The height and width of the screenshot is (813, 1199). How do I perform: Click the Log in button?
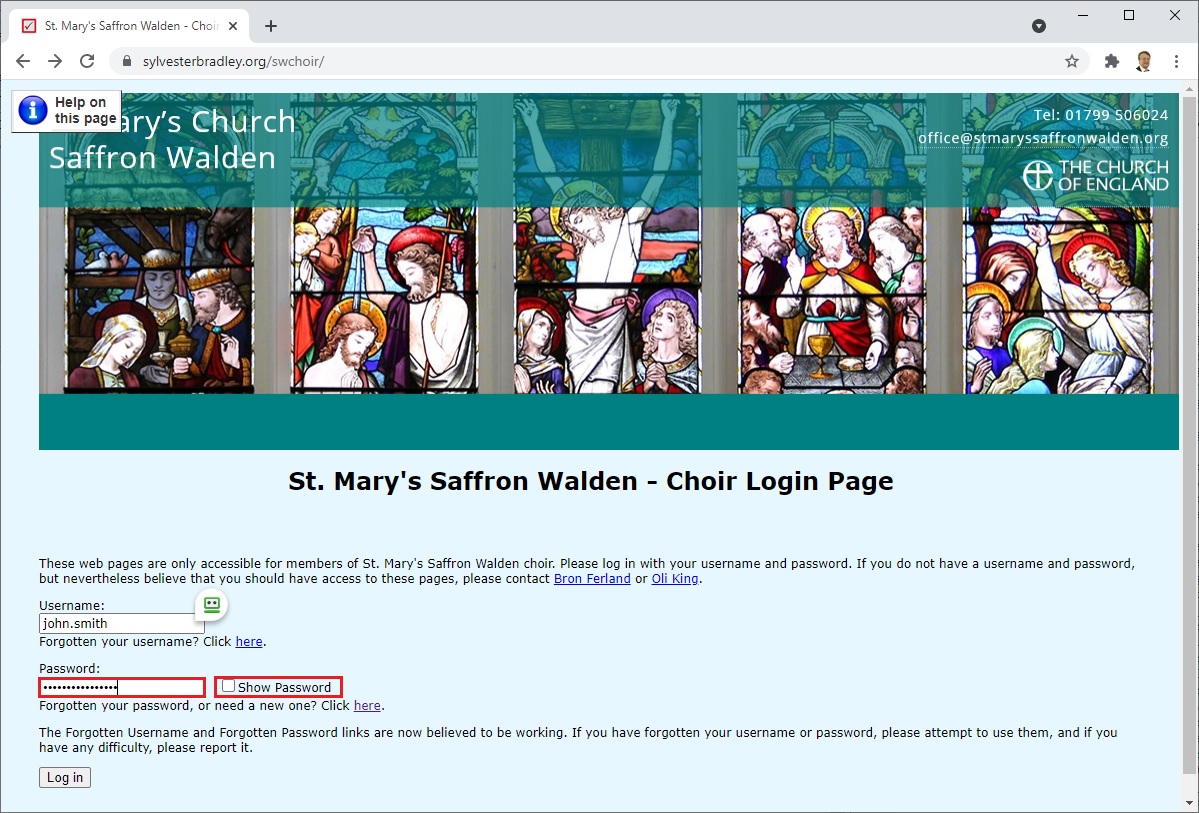pyautogui.click(x=65, y=777)
